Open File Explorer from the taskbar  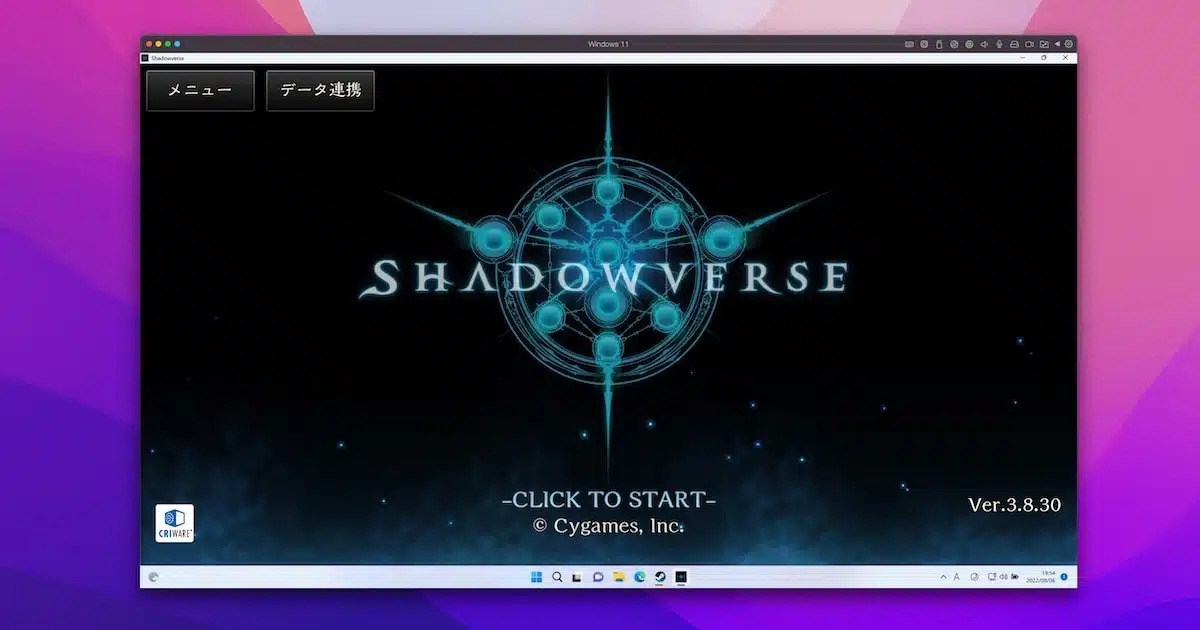coord(619,577)
